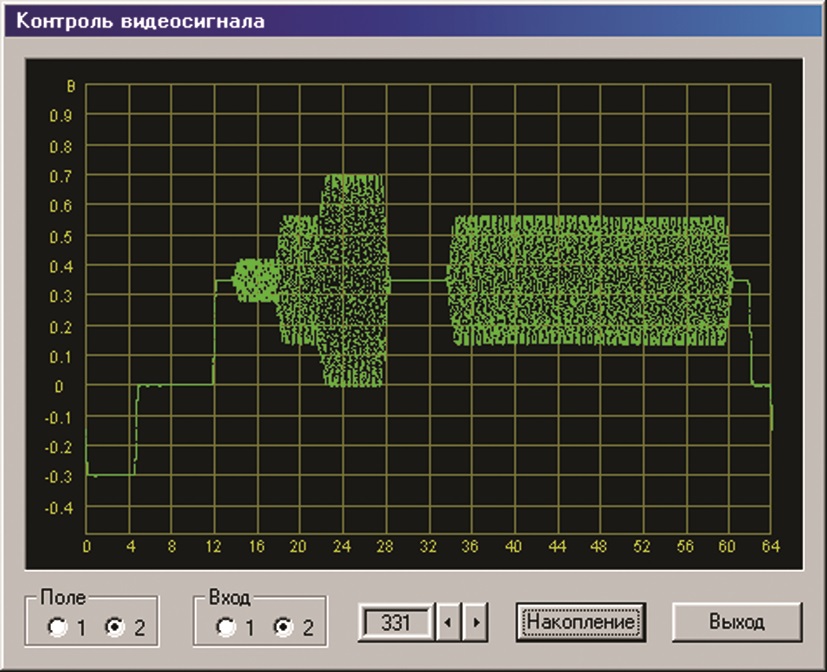Increase line number with right arrow
This screenshot has width=827, height=672.
(x=475, y=623)
